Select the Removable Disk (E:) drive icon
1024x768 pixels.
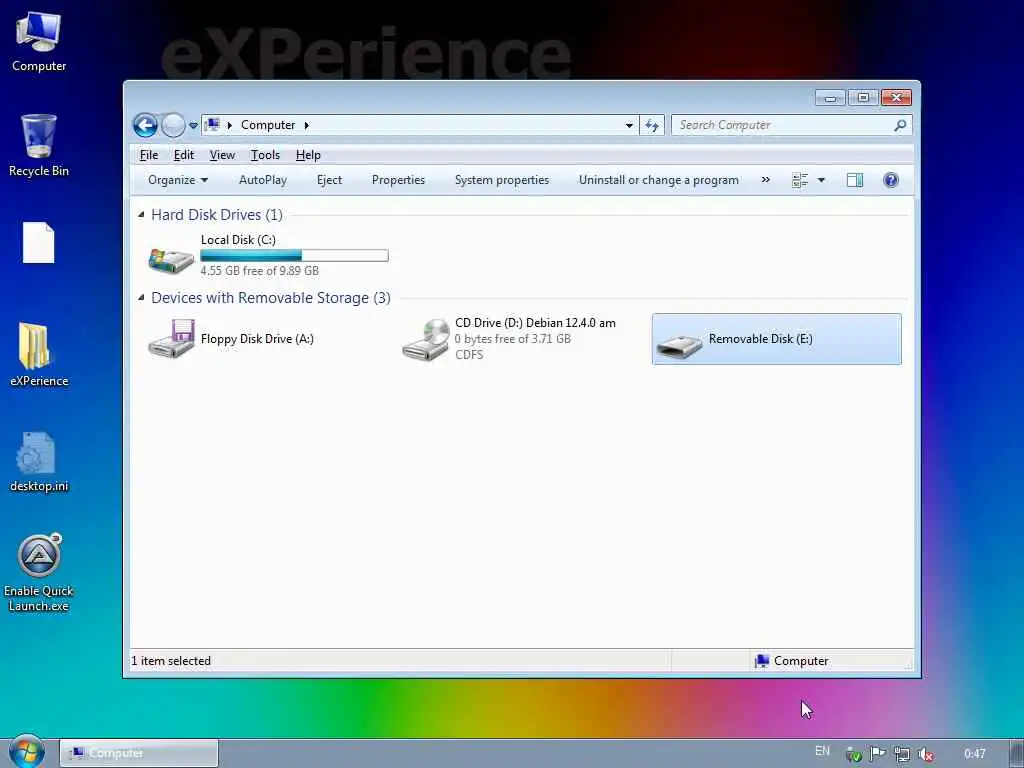point(679,345)
